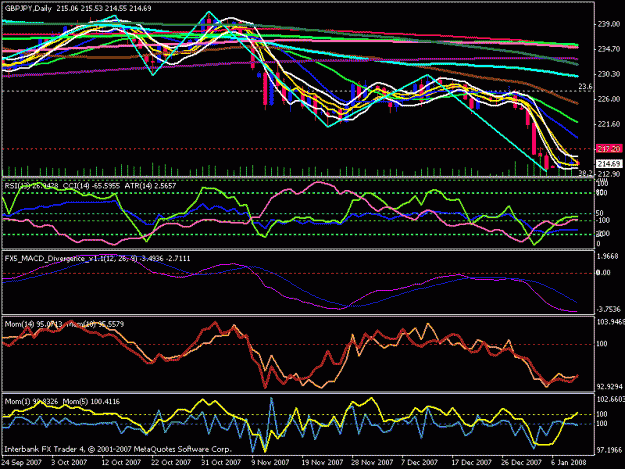Click the 7 Dec 2007 date label

click(419, 463)
